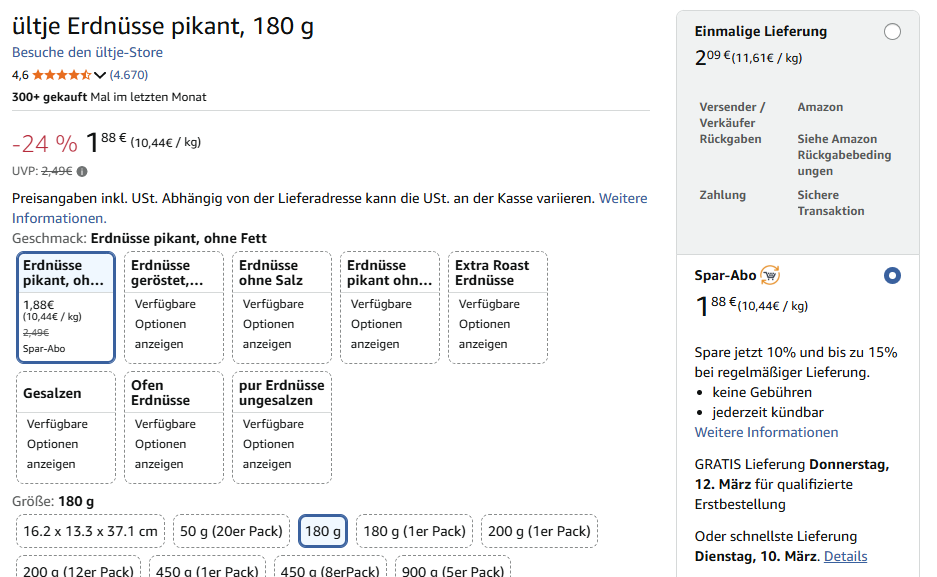The width and height of the screenshot is (937, 577).
Task: Choose the Extra Roast Erdnüsse flavor
Action: click(498, 307)
